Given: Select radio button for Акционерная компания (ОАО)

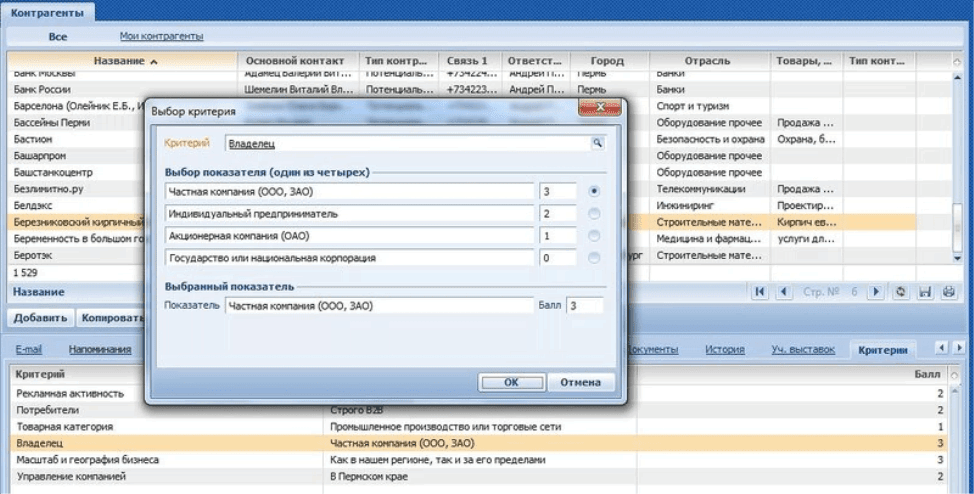Looking at the screenshot, I should 595,235.
